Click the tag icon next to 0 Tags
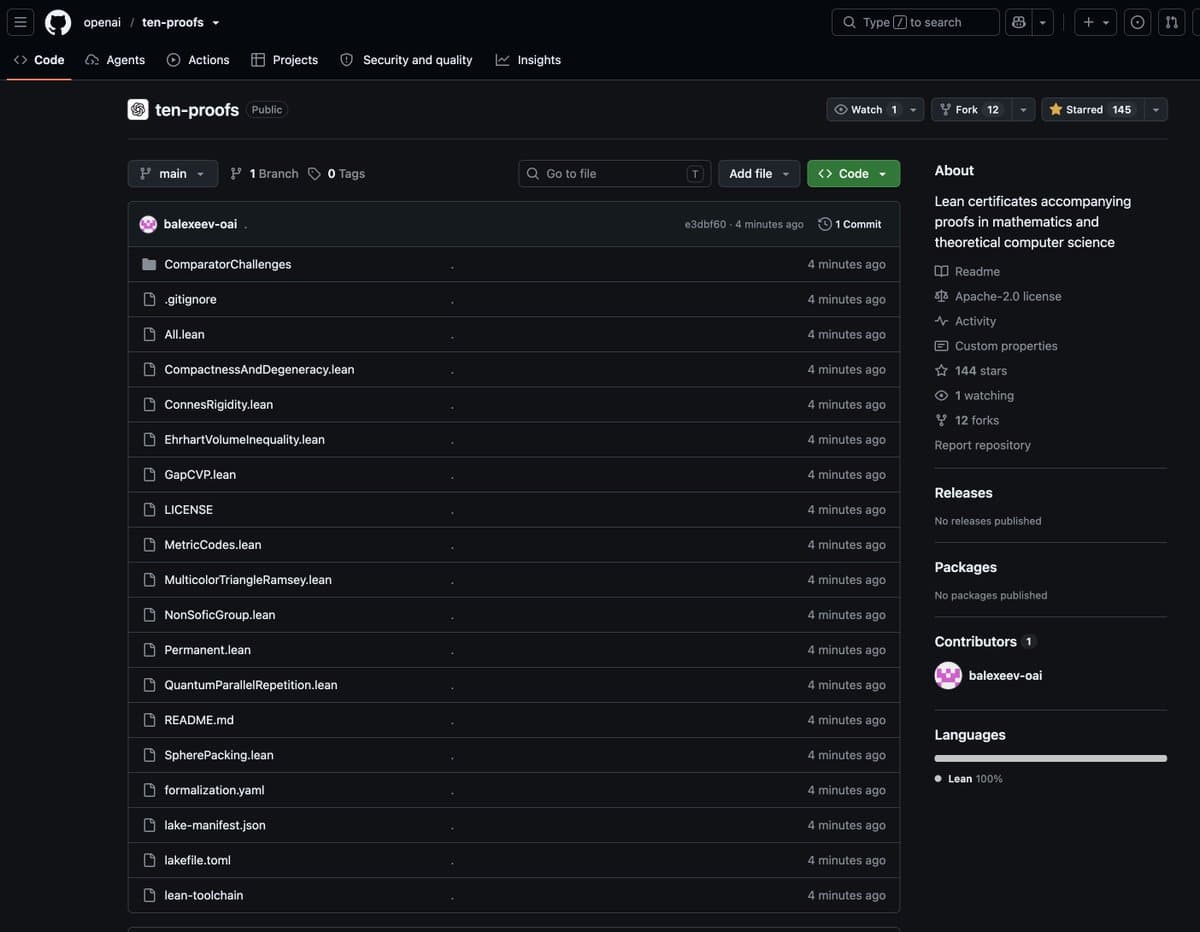Viewport: 1200px width, 932px height. coord(314,173)
